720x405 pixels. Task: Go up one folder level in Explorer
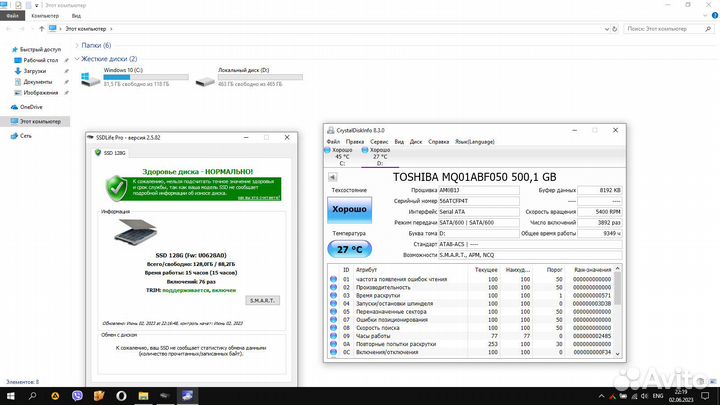41,28
